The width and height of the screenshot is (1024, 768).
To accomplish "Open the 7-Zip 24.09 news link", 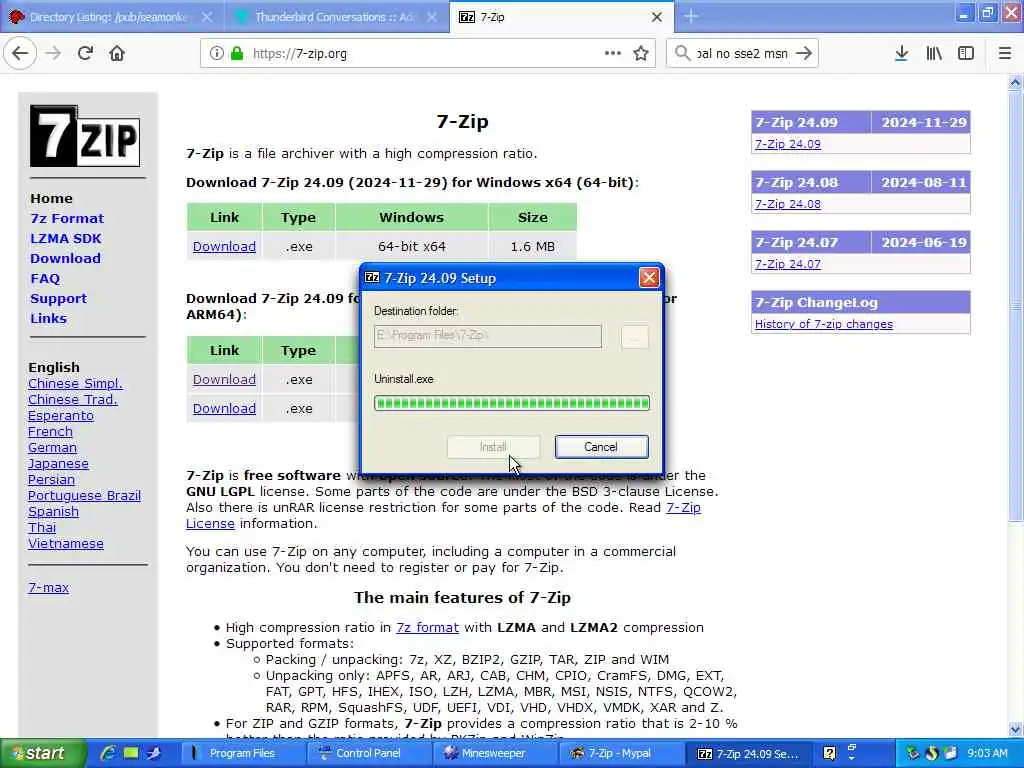I will pyautogui.click(x=788, y=144).
